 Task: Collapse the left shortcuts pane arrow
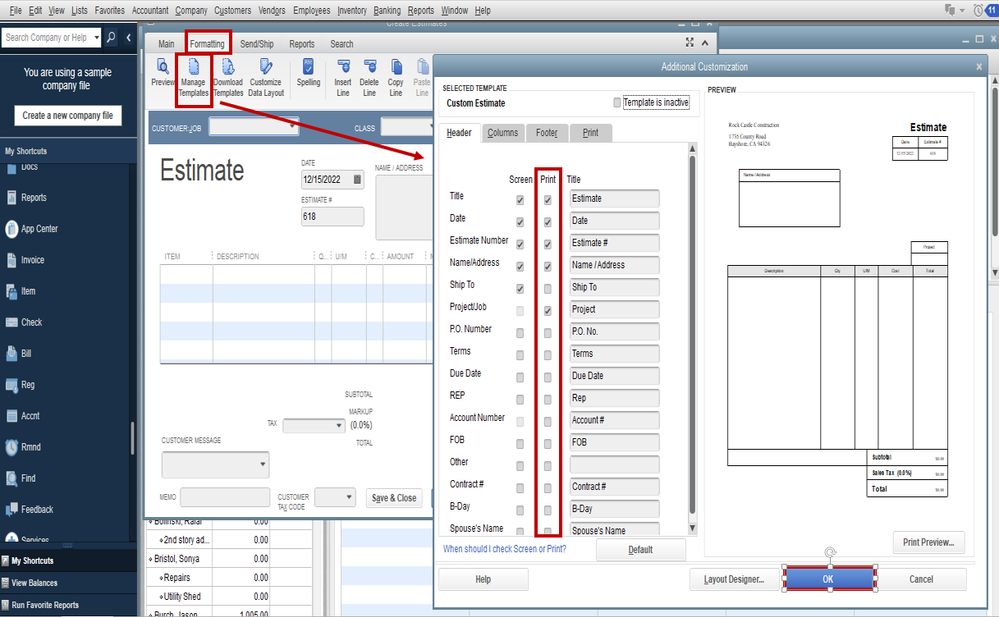(x=129, y=38)
